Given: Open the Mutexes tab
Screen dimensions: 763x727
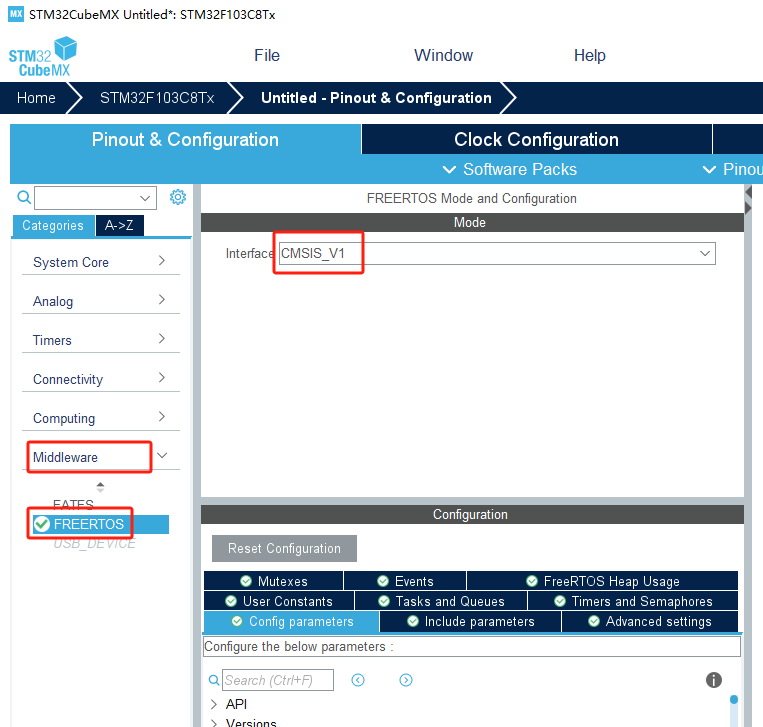Looking at the screenshot, I should 274,581.
